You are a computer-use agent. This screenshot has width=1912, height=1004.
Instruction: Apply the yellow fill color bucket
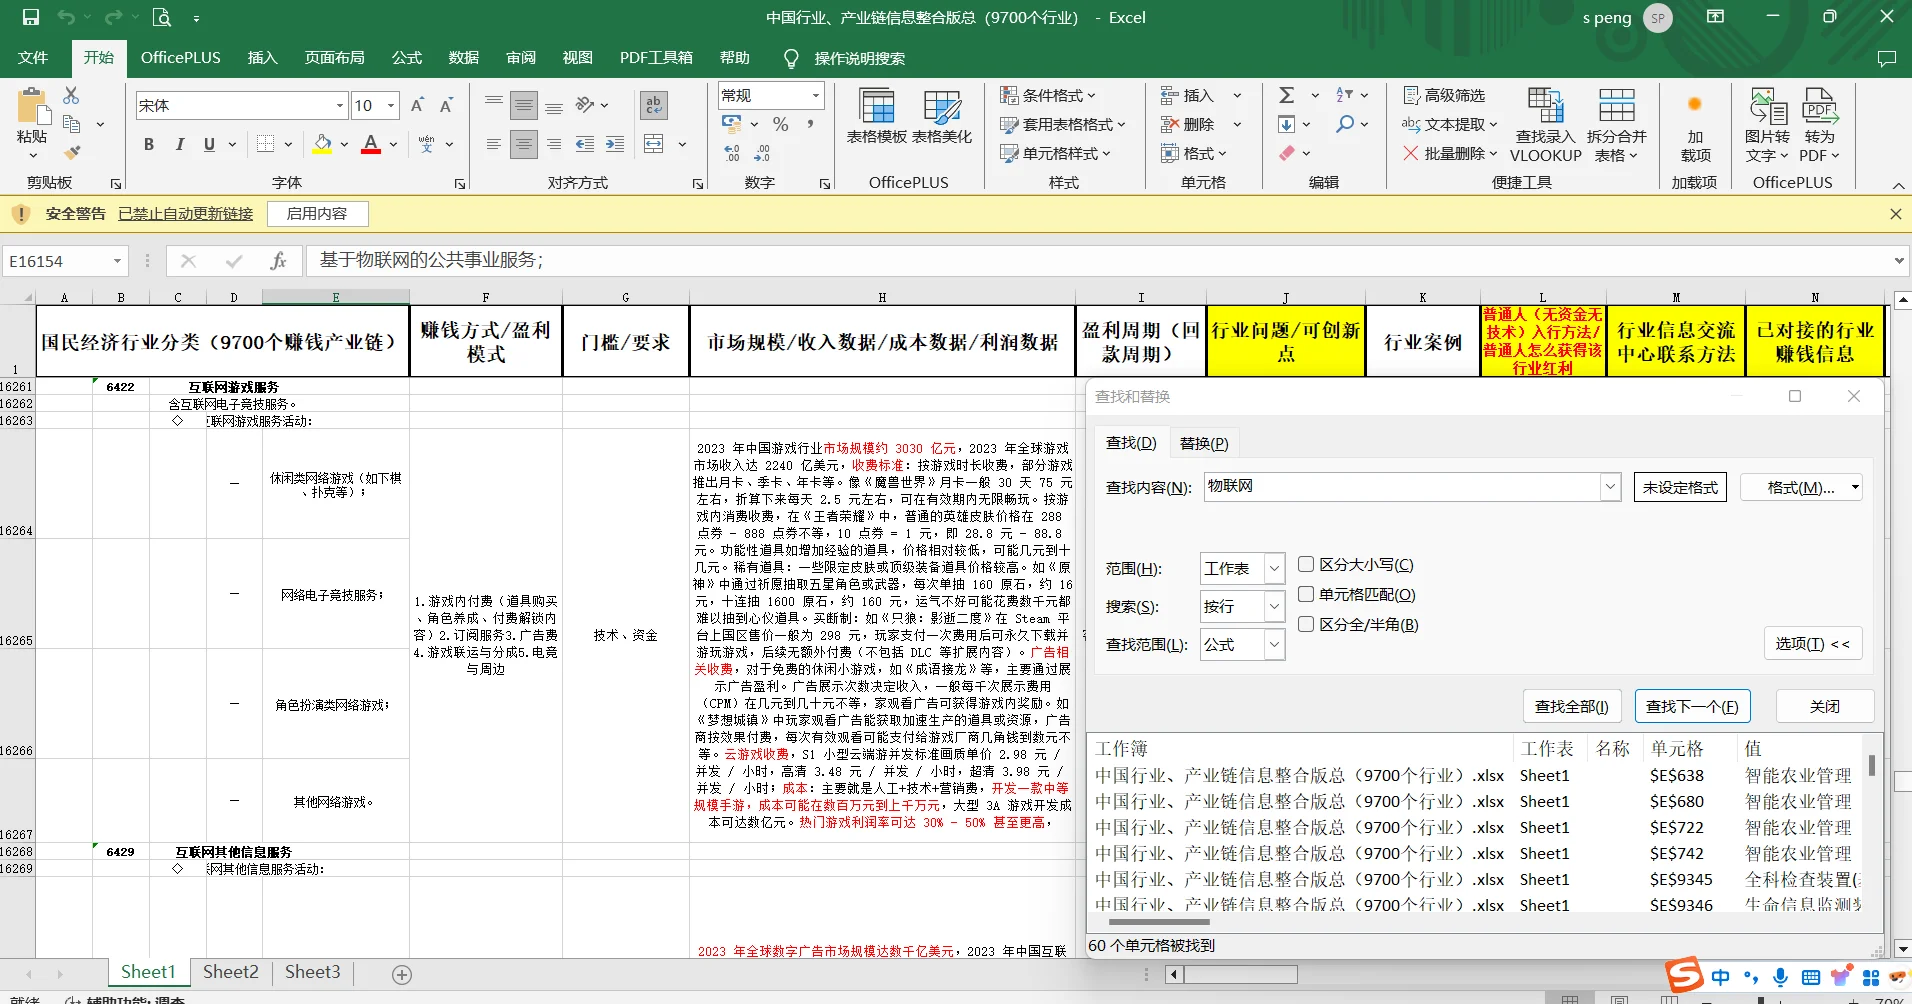pyautogui.click(x=322, y=144)
